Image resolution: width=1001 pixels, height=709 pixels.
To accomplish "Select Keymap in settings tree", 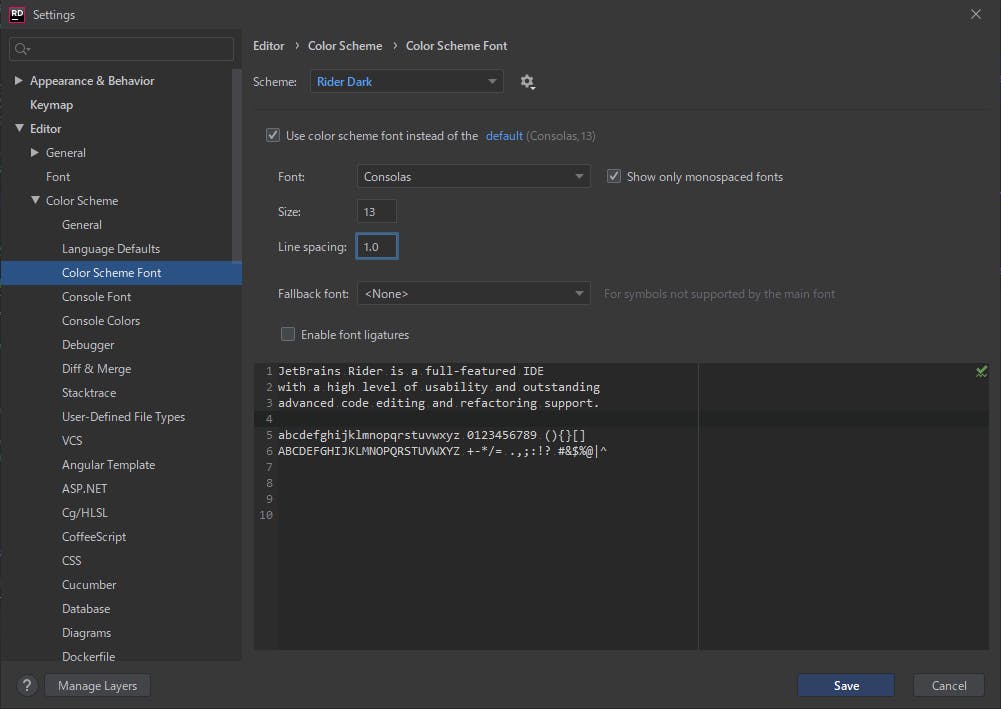I will click(x=52, y=105).
